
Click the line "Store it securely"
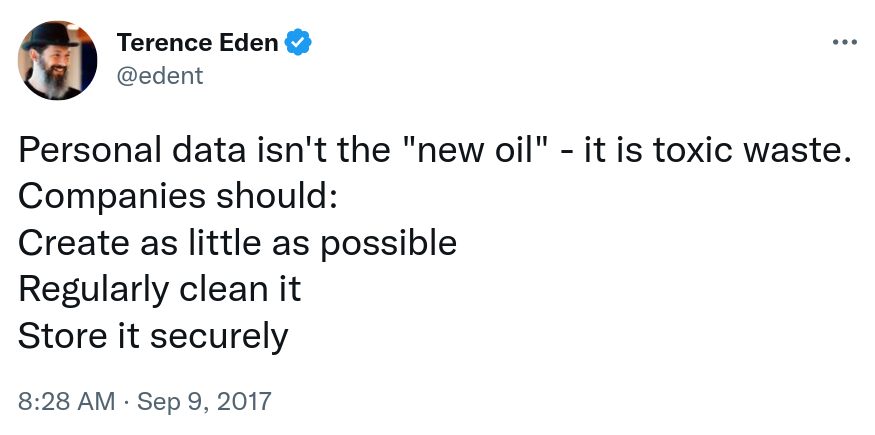(x=152, y=335)
